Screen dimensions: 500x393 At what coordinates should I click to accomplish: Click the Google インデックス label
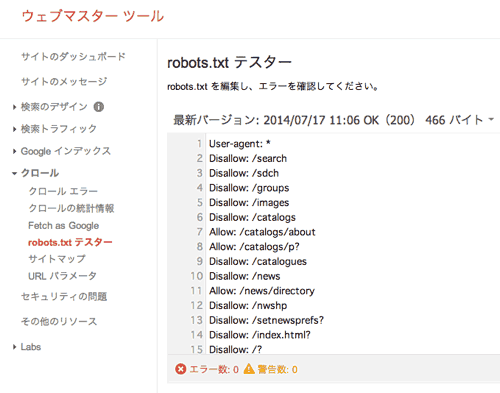click(66, 151)
